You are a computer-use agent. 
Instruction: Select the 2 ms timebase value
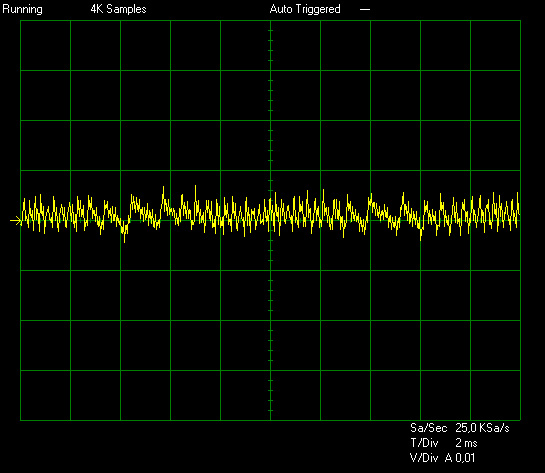(x=466, y=443)
